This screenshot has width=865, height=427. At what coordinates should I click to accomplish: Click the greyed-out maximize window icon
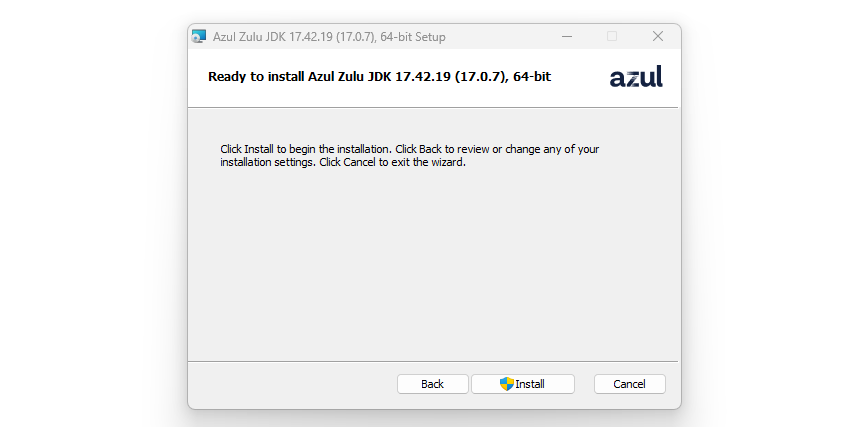(x=612, y=36)
